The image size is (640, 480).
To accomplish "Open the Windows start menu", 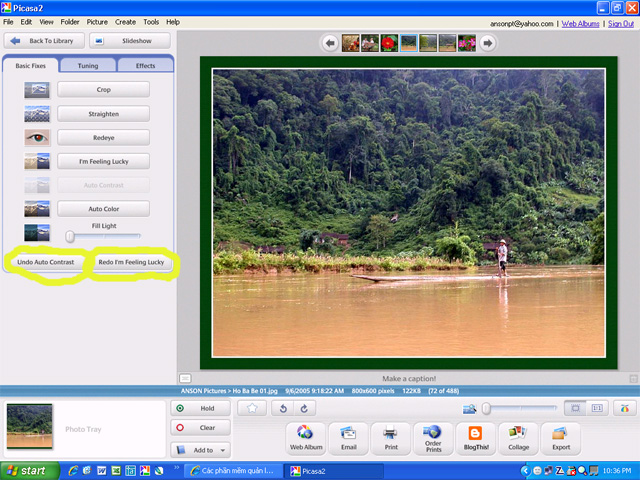I will (30, 471).
